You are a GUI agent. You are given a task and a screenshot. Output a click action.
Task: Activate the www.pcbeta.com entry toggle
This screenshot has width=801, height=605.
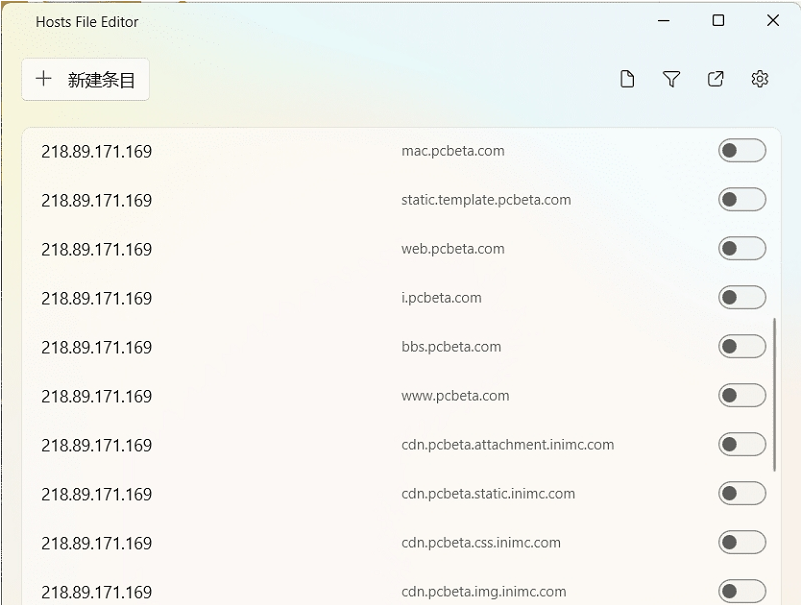point(742,396)
